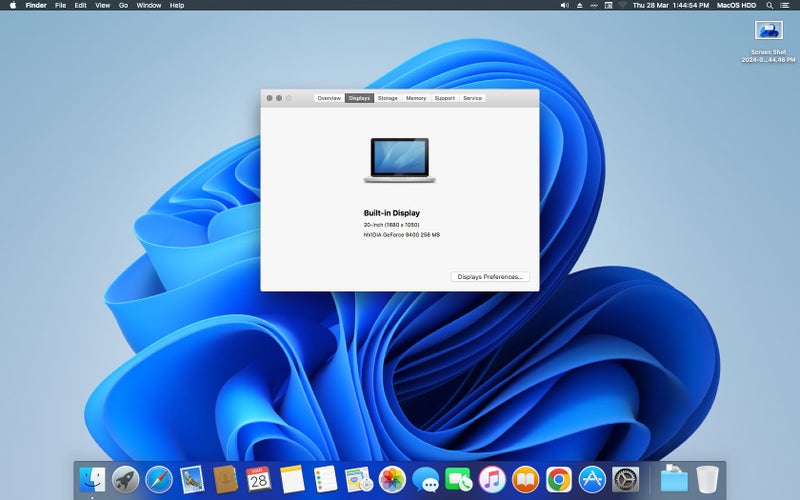Open System Preferences gear in dock
This screenshot has width=800, height=500.
[625, 480]
